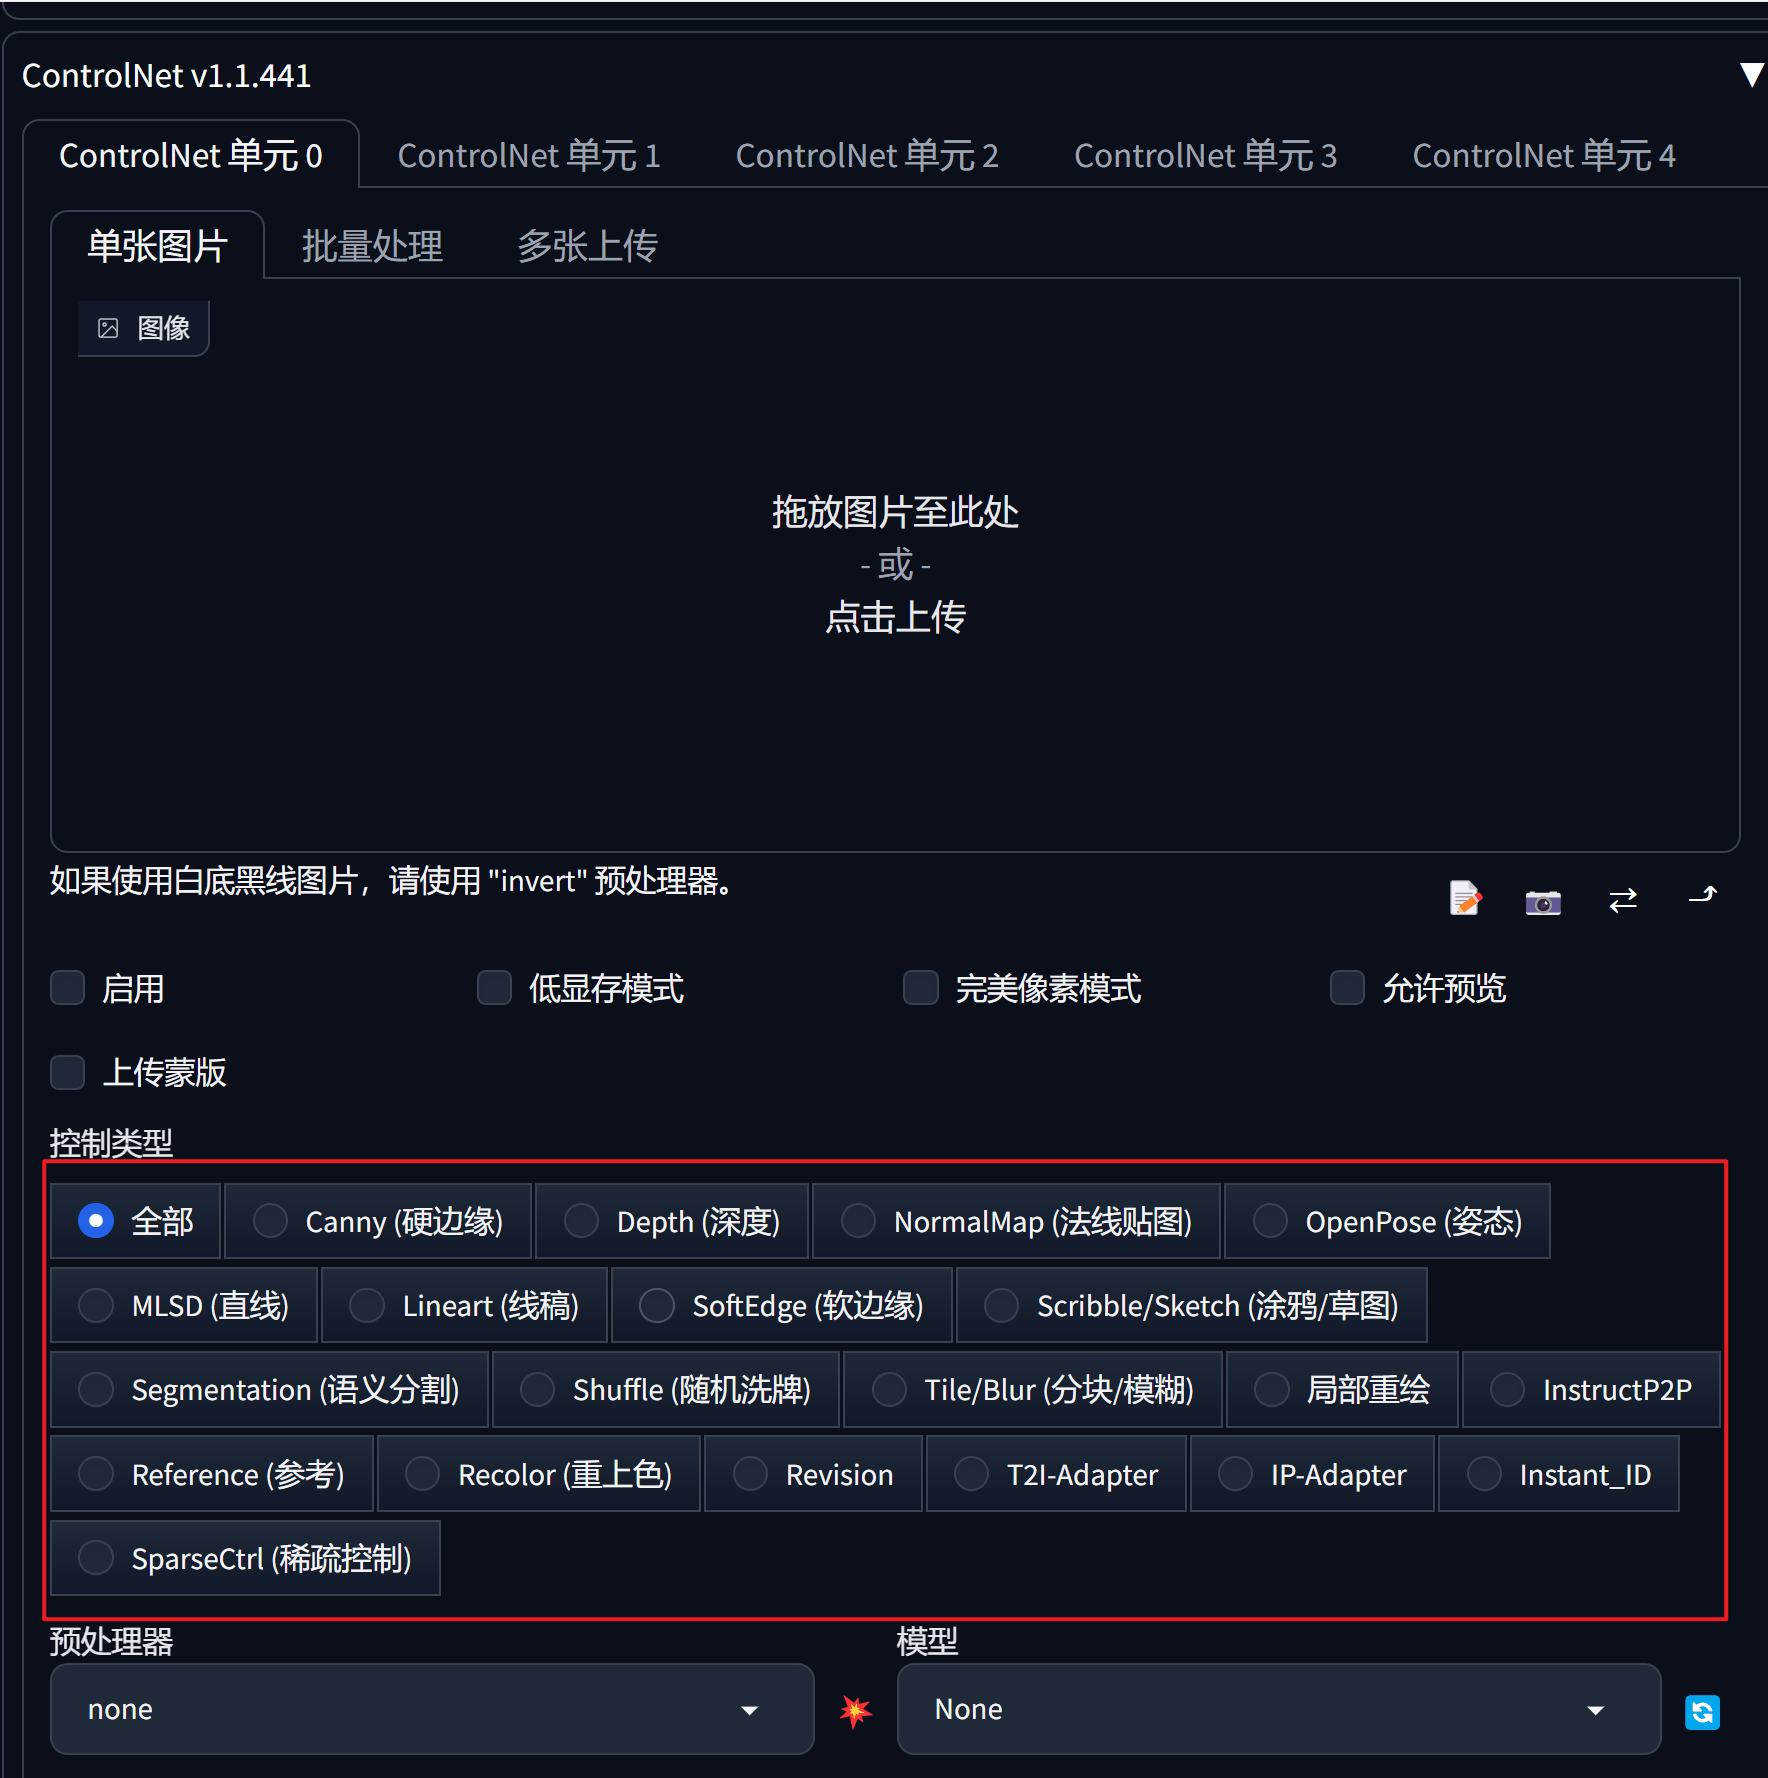The height and width of the screenshot is (1778, 1768).
Task: Switch to ControlNet 单元 1 tab
Action: click(x=529, y=155)
